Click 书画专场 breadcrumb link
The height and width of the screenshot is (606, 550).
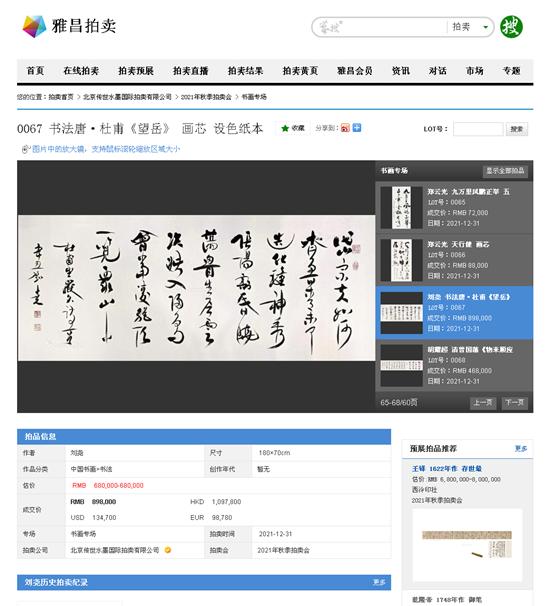pyautogui.click(x=254, y=97)
